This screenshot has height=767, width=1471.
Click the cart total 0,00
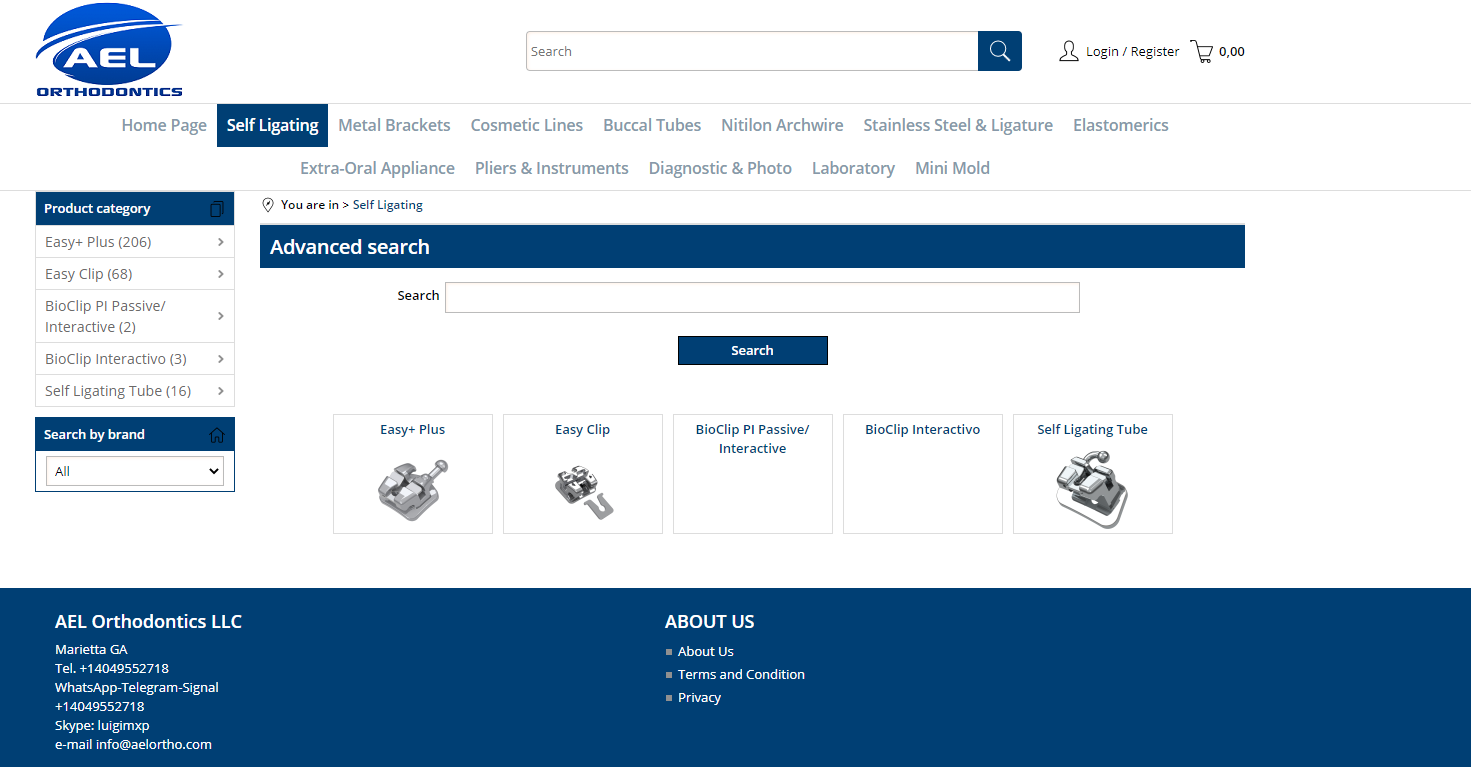click(1232, 52)
